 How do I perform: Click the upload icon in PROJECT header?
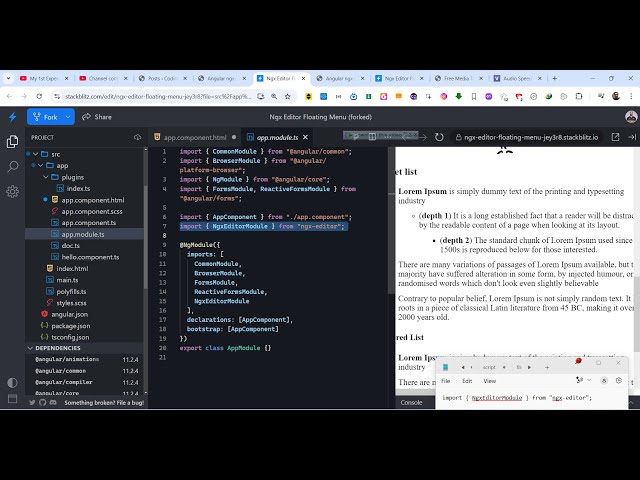click(137, 137)
